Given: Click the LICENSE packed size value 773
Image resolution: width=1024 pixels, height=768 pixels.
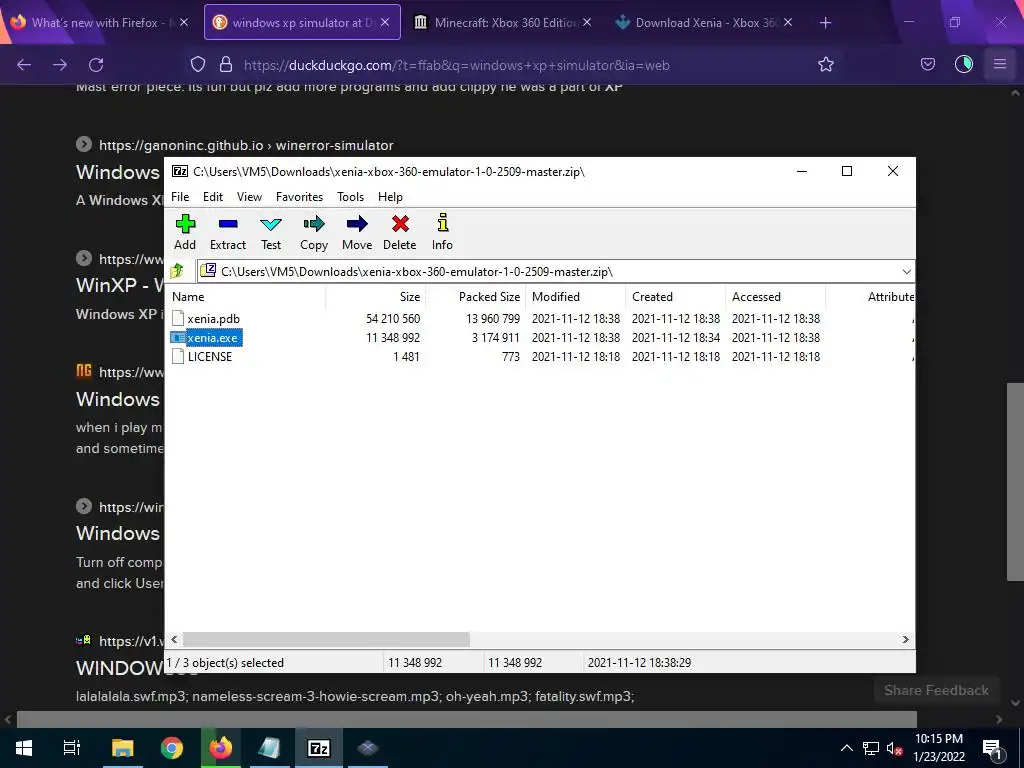Looking at the screenshot, I should pyautogui.click(x=511, y=357).
